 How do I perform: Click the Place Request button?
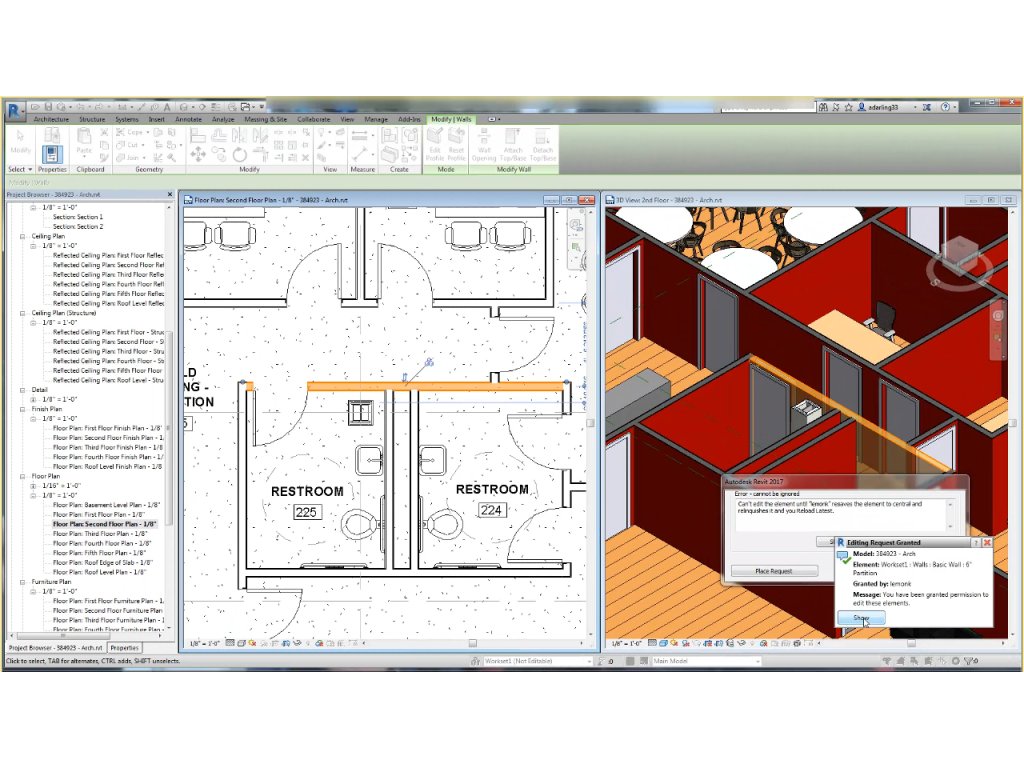click(x=774, y=571)
